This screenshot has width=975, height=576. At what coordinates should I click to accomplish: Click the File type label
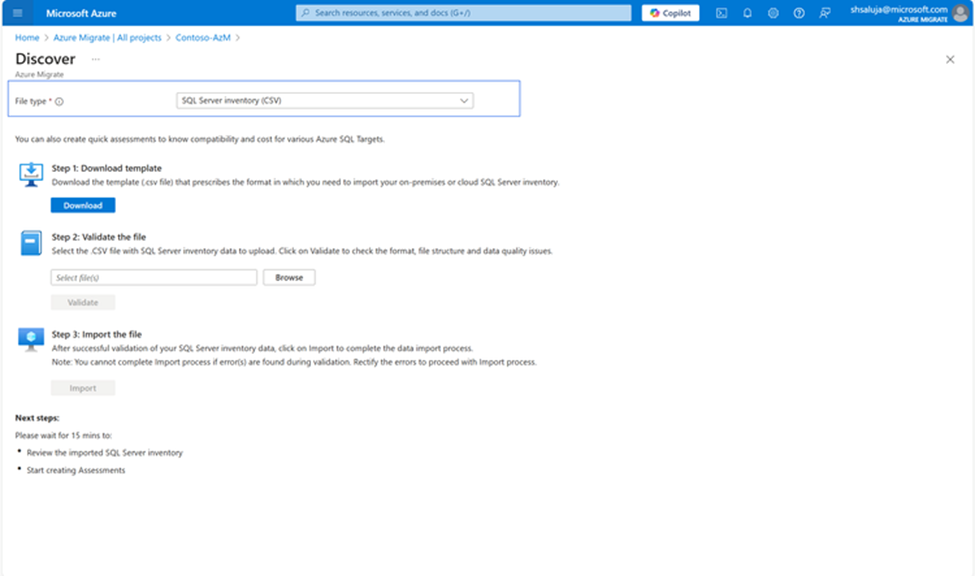[x=30, y=101]
